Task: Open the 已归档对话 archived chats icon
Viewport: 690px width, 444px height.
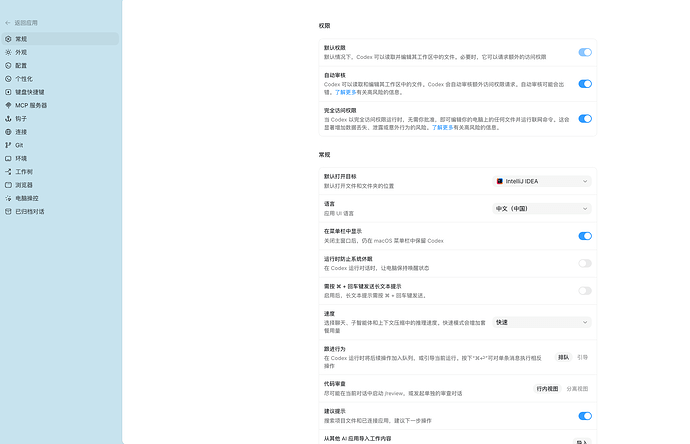Action: pyautogui.click(x=8, y=212)
